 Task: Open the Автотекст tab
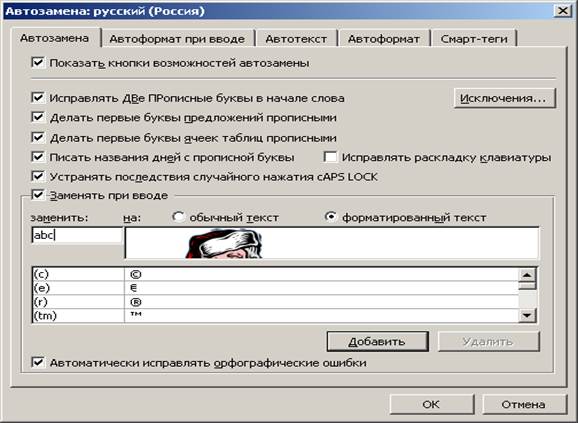coord(296,39)
